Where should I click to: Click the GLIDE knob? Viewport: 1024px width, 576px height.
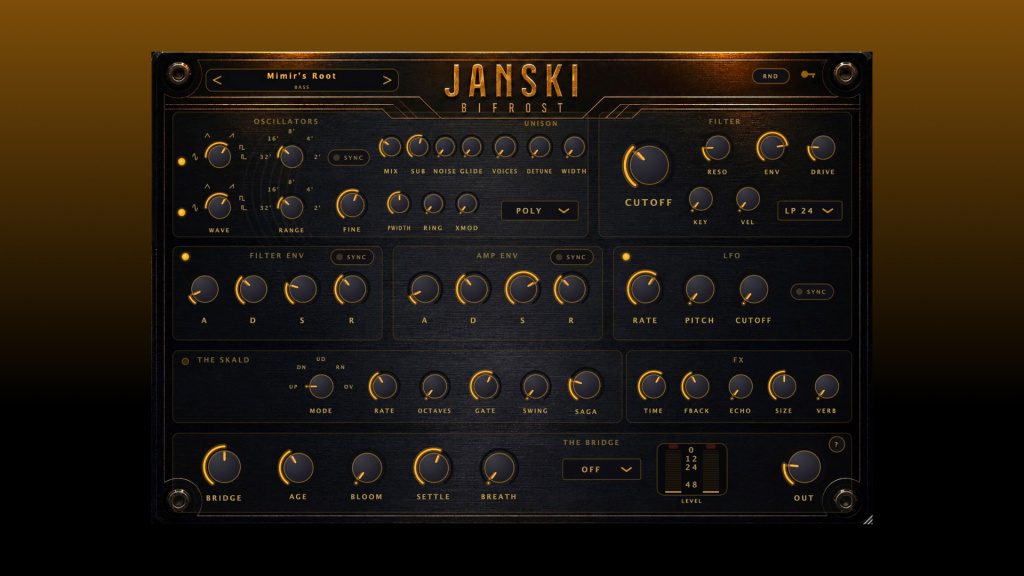[472, 148]
